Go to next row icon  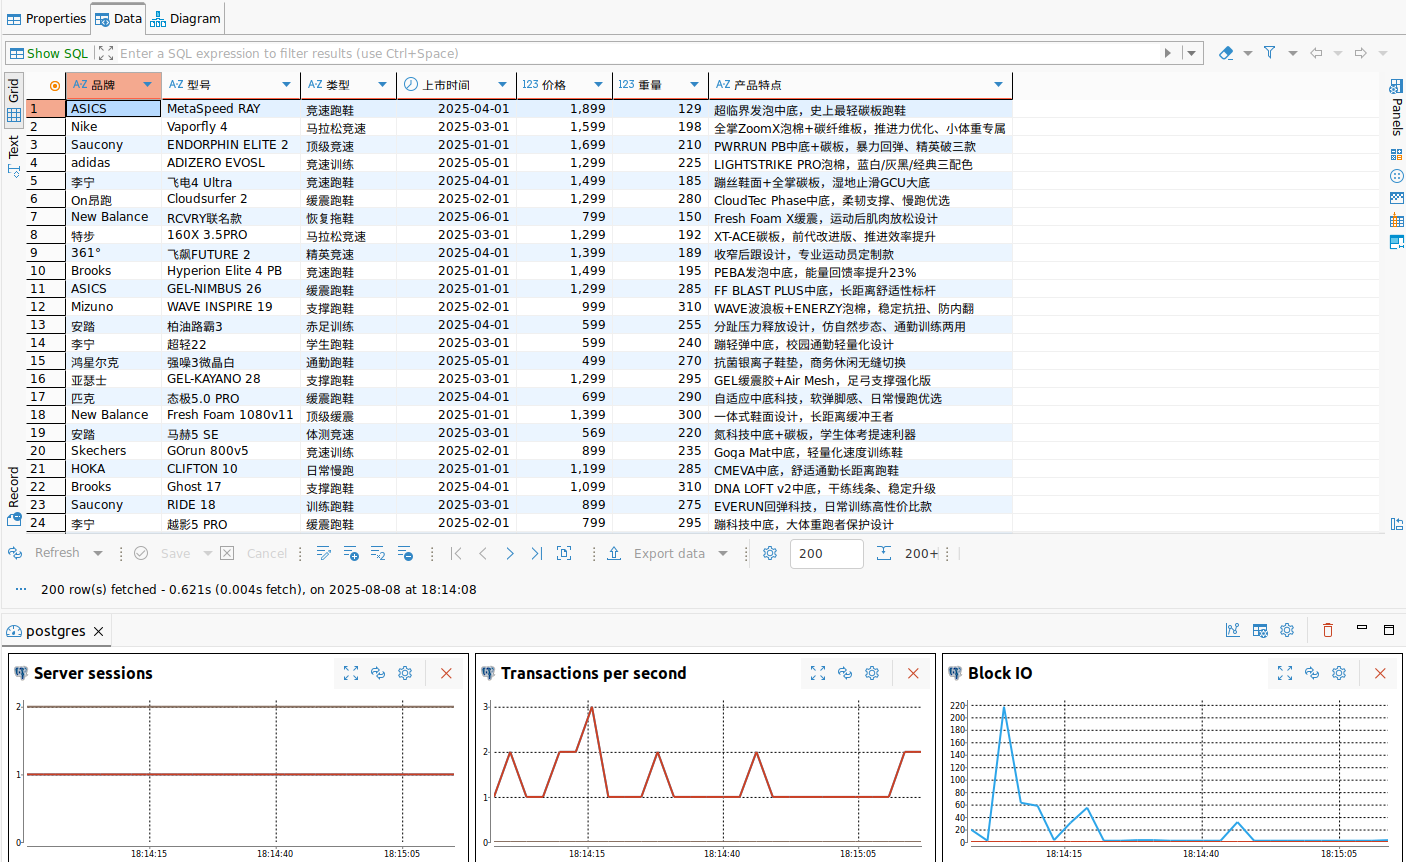point(510,553)
